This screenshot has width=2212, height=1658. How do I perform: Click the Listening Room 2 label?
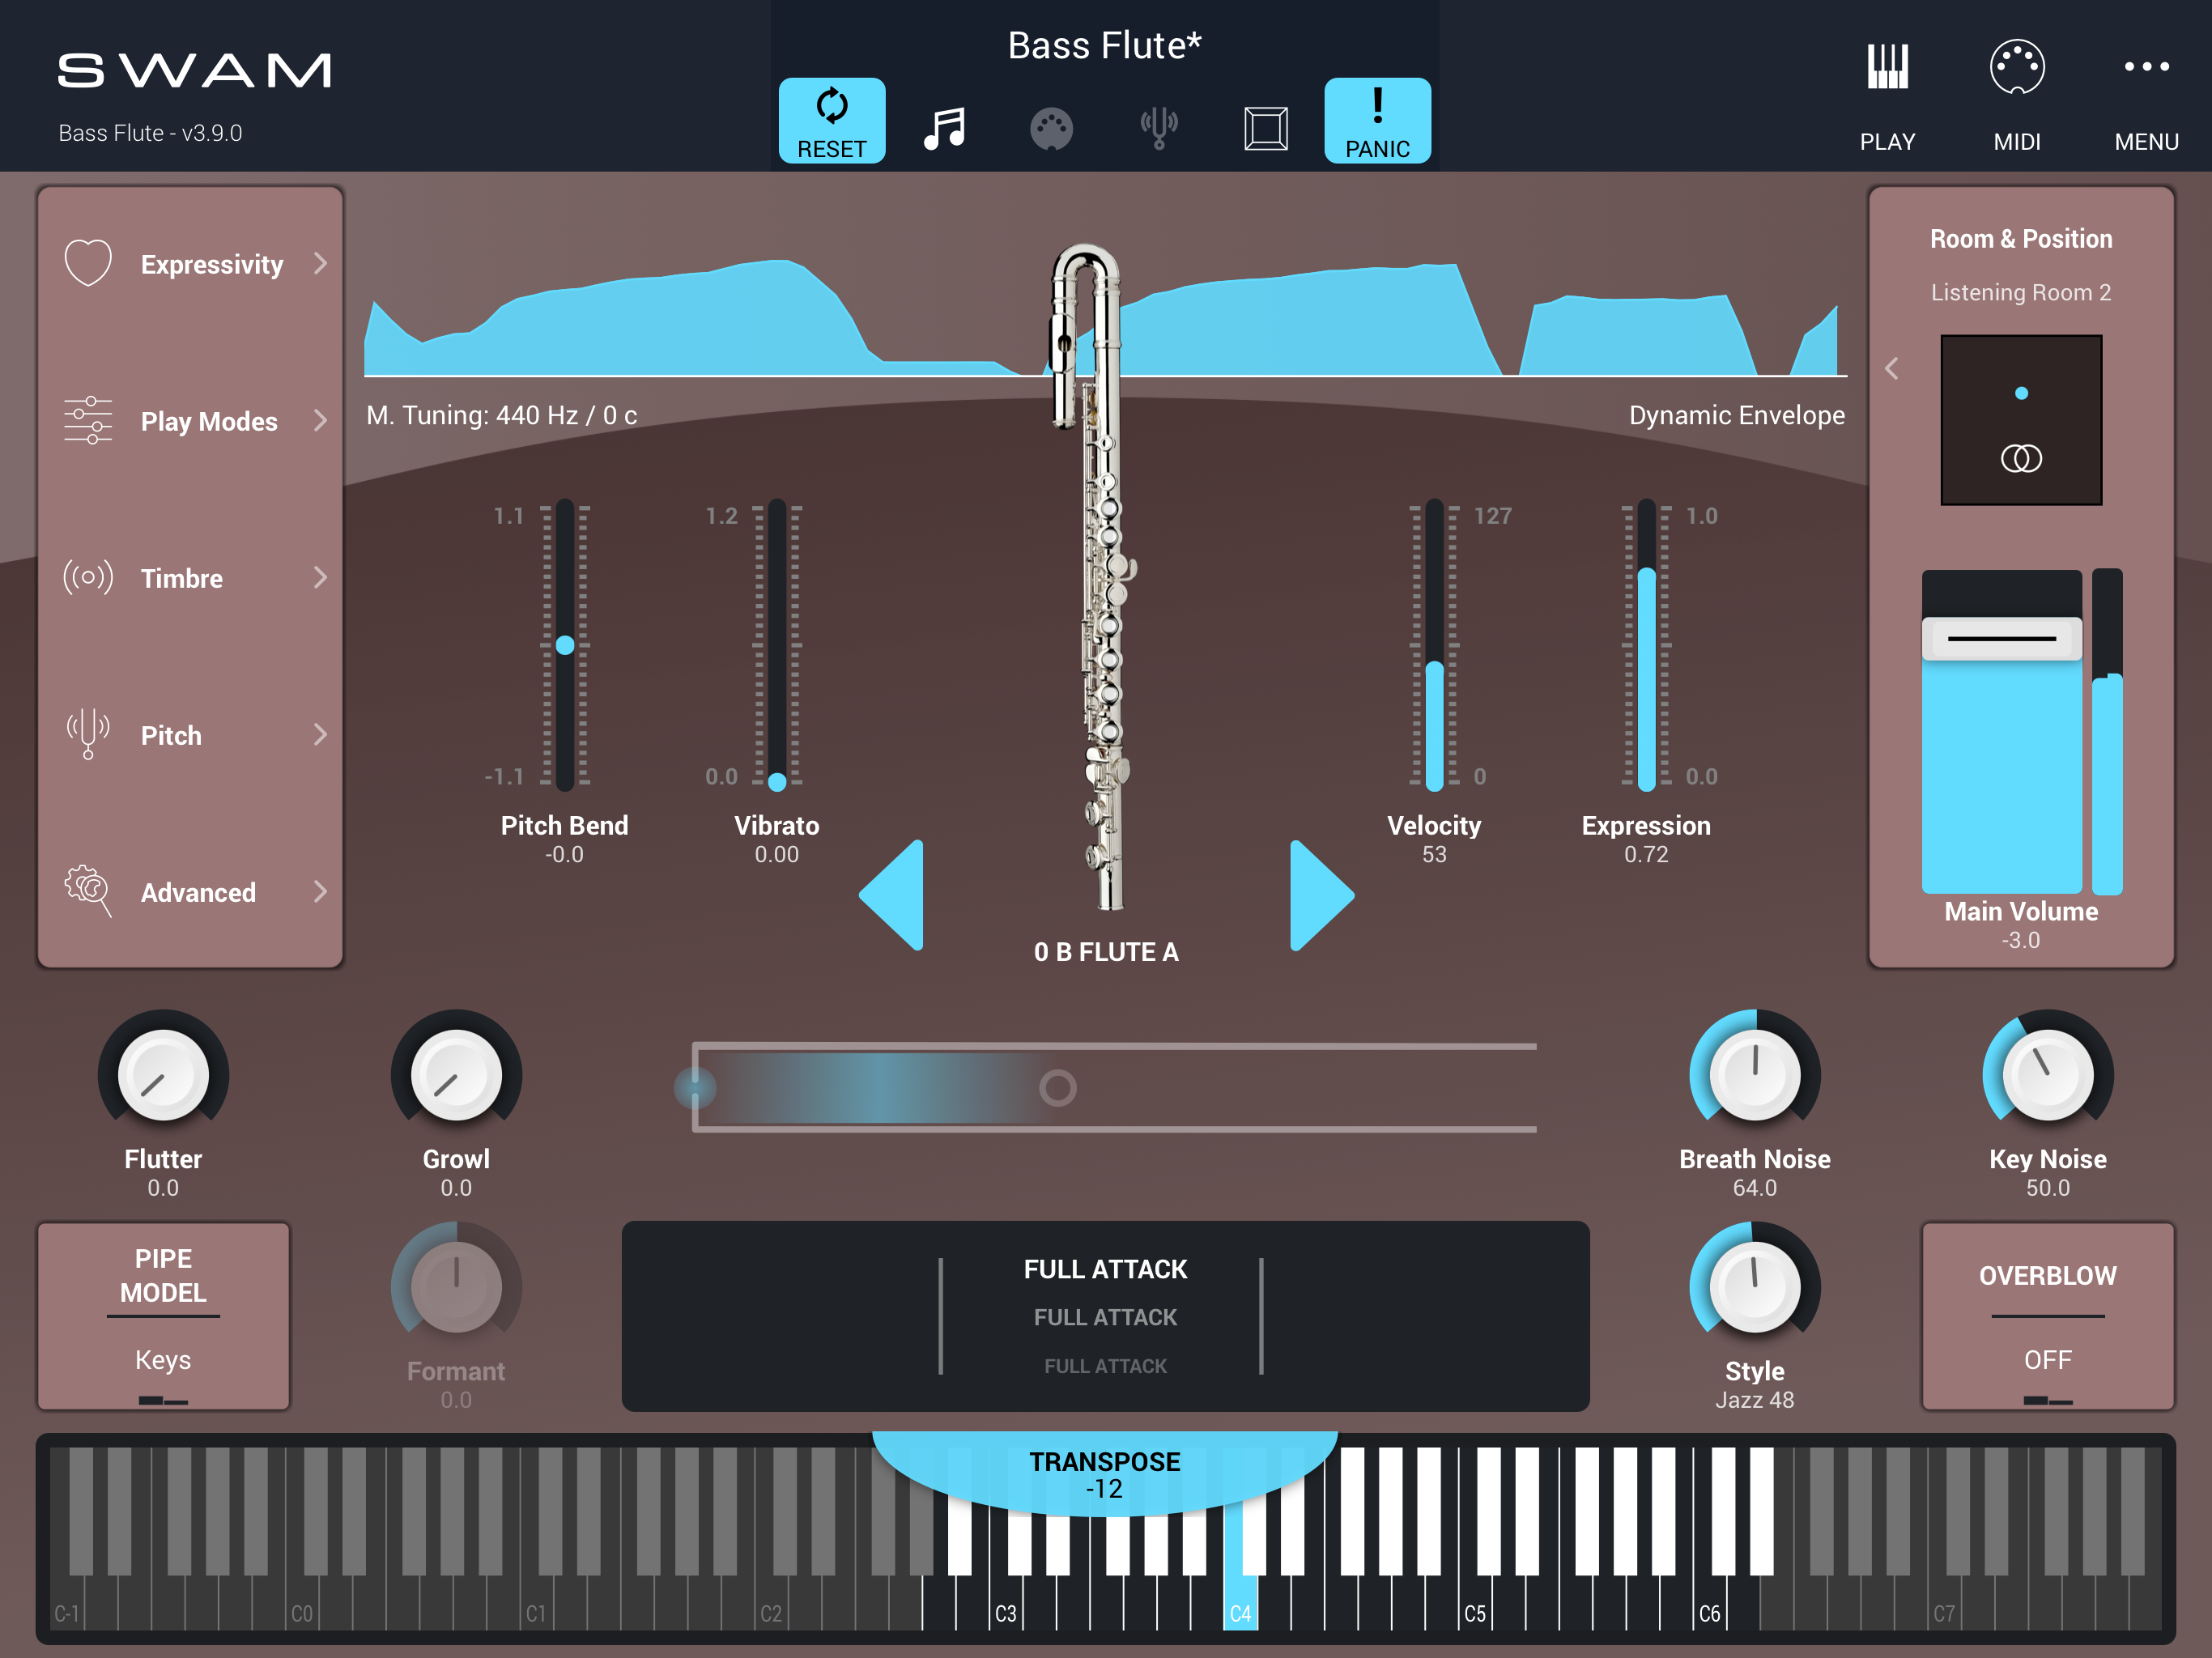(x=2021, y=292)
